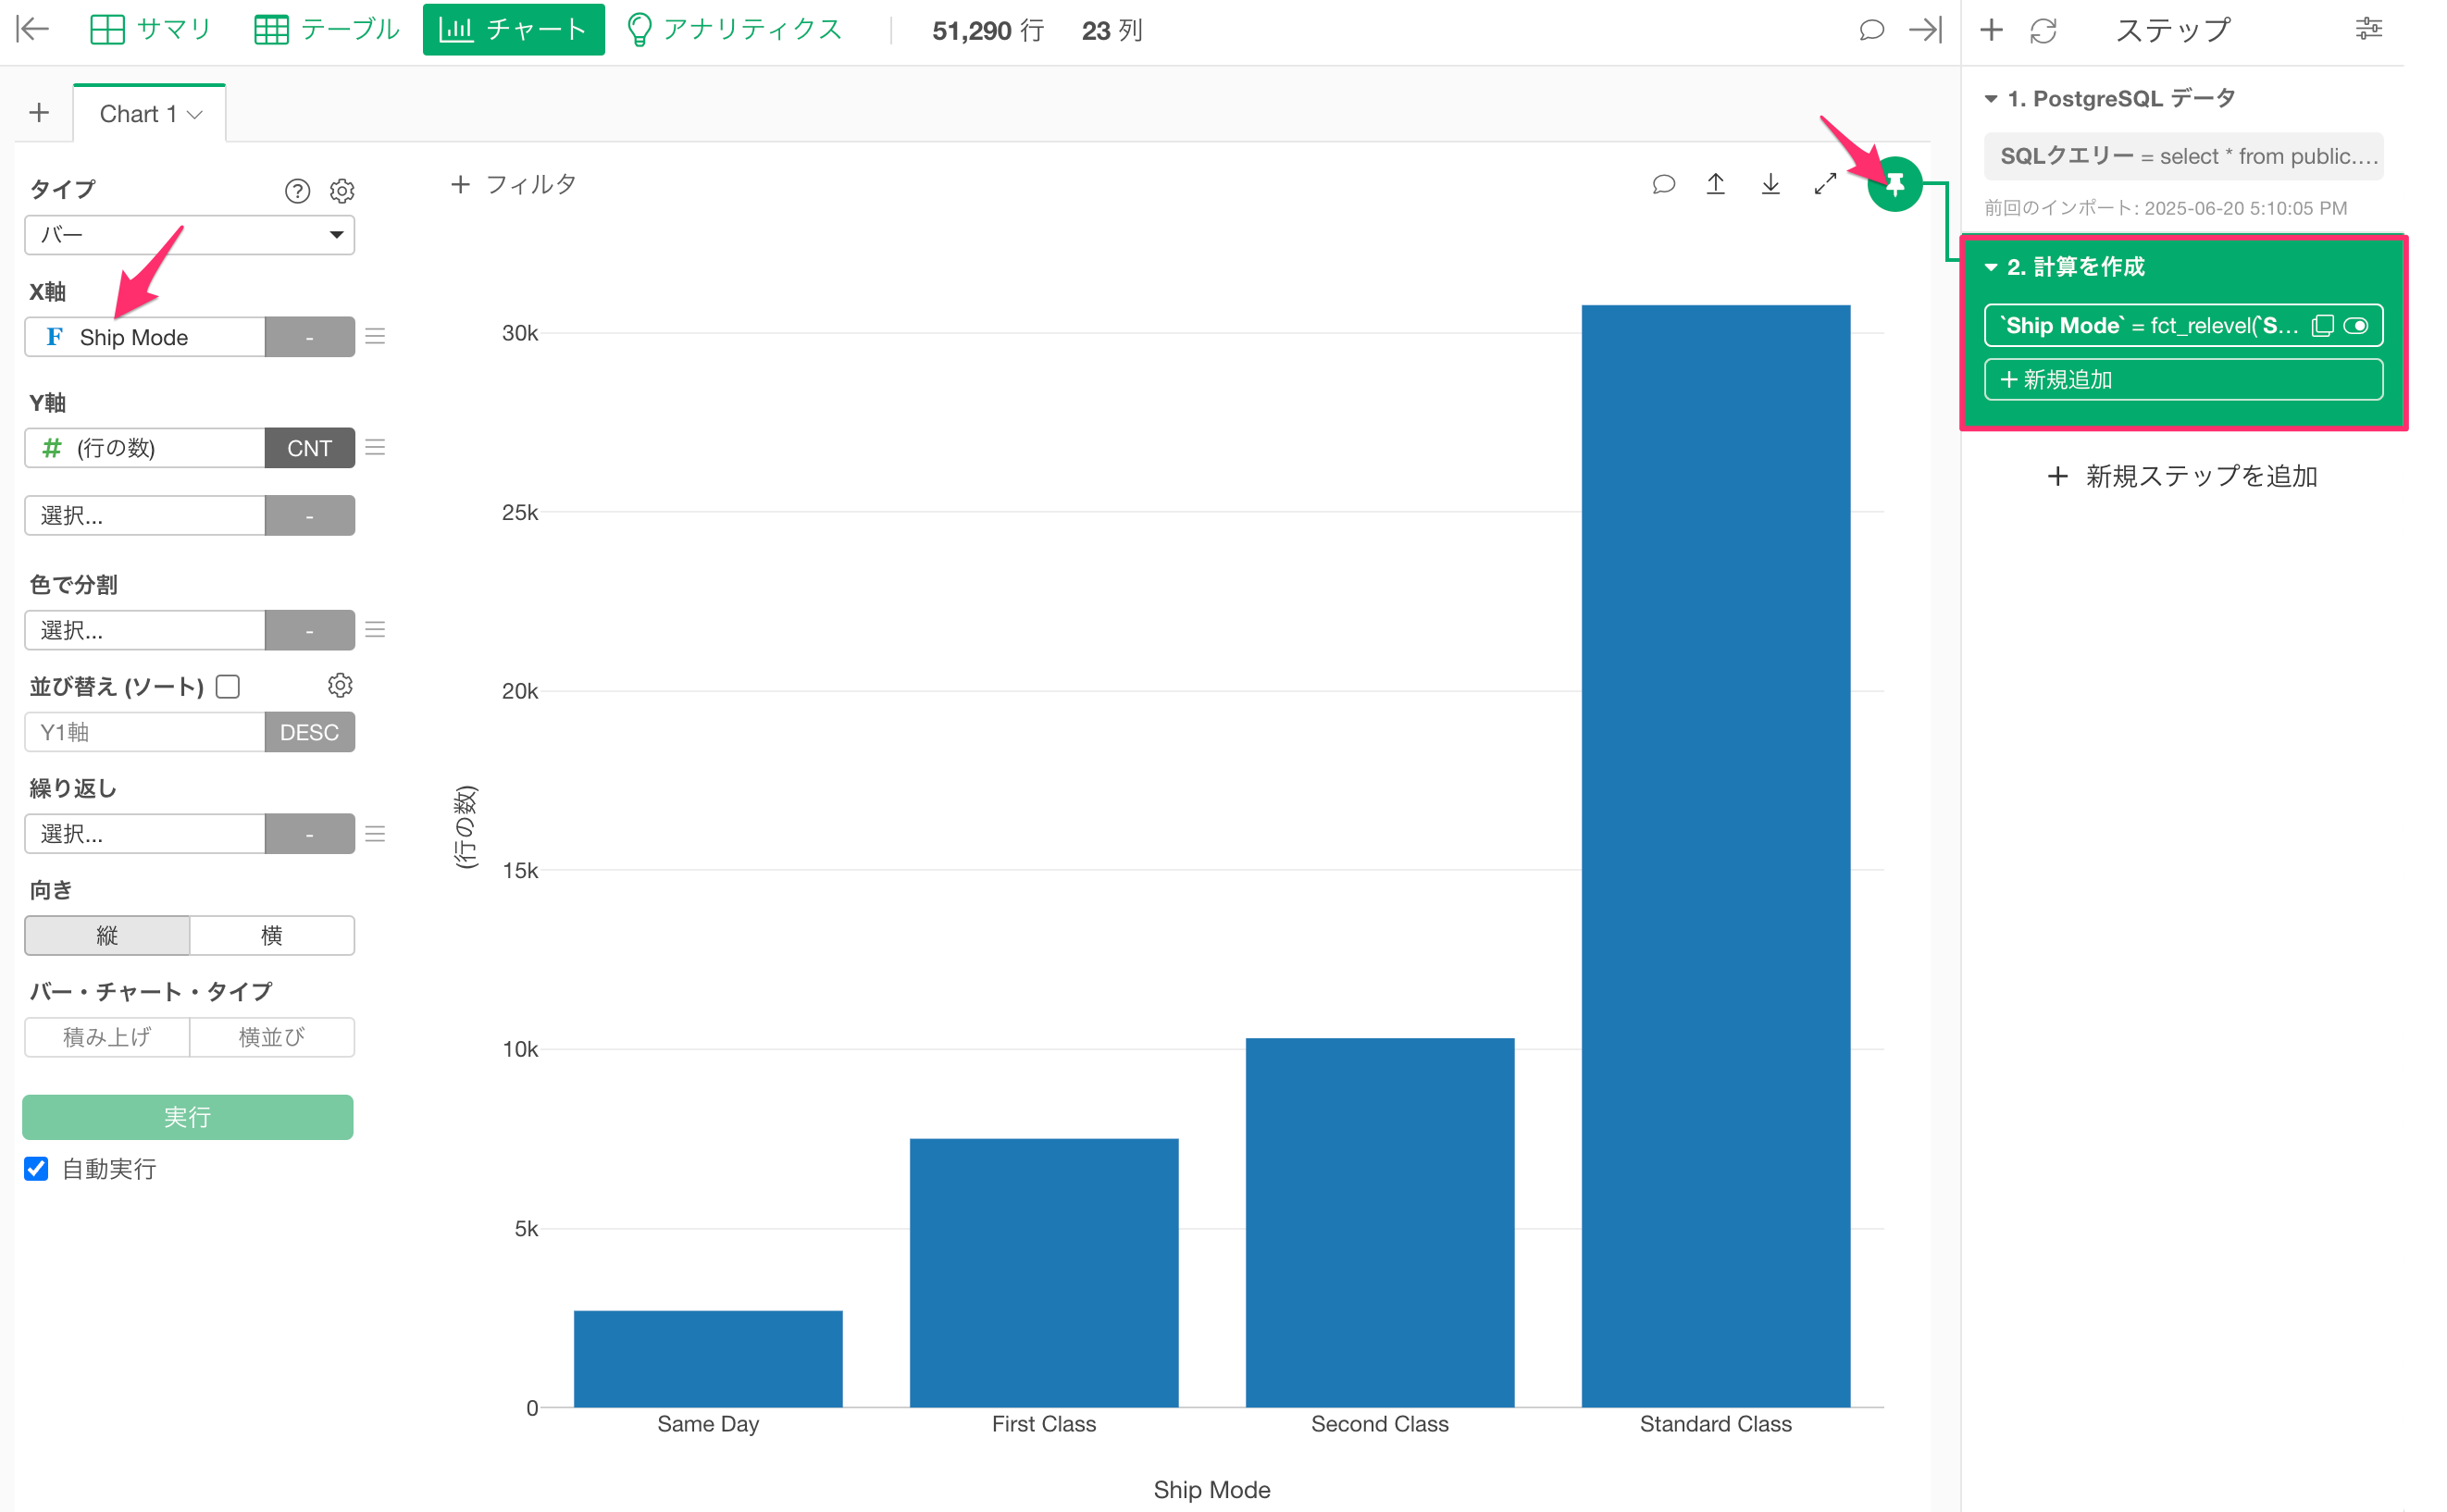Screen dimensions: 2447x1512
Task: Open X-axis function dropdown next to Ship Mode
Action: (310, 337)
